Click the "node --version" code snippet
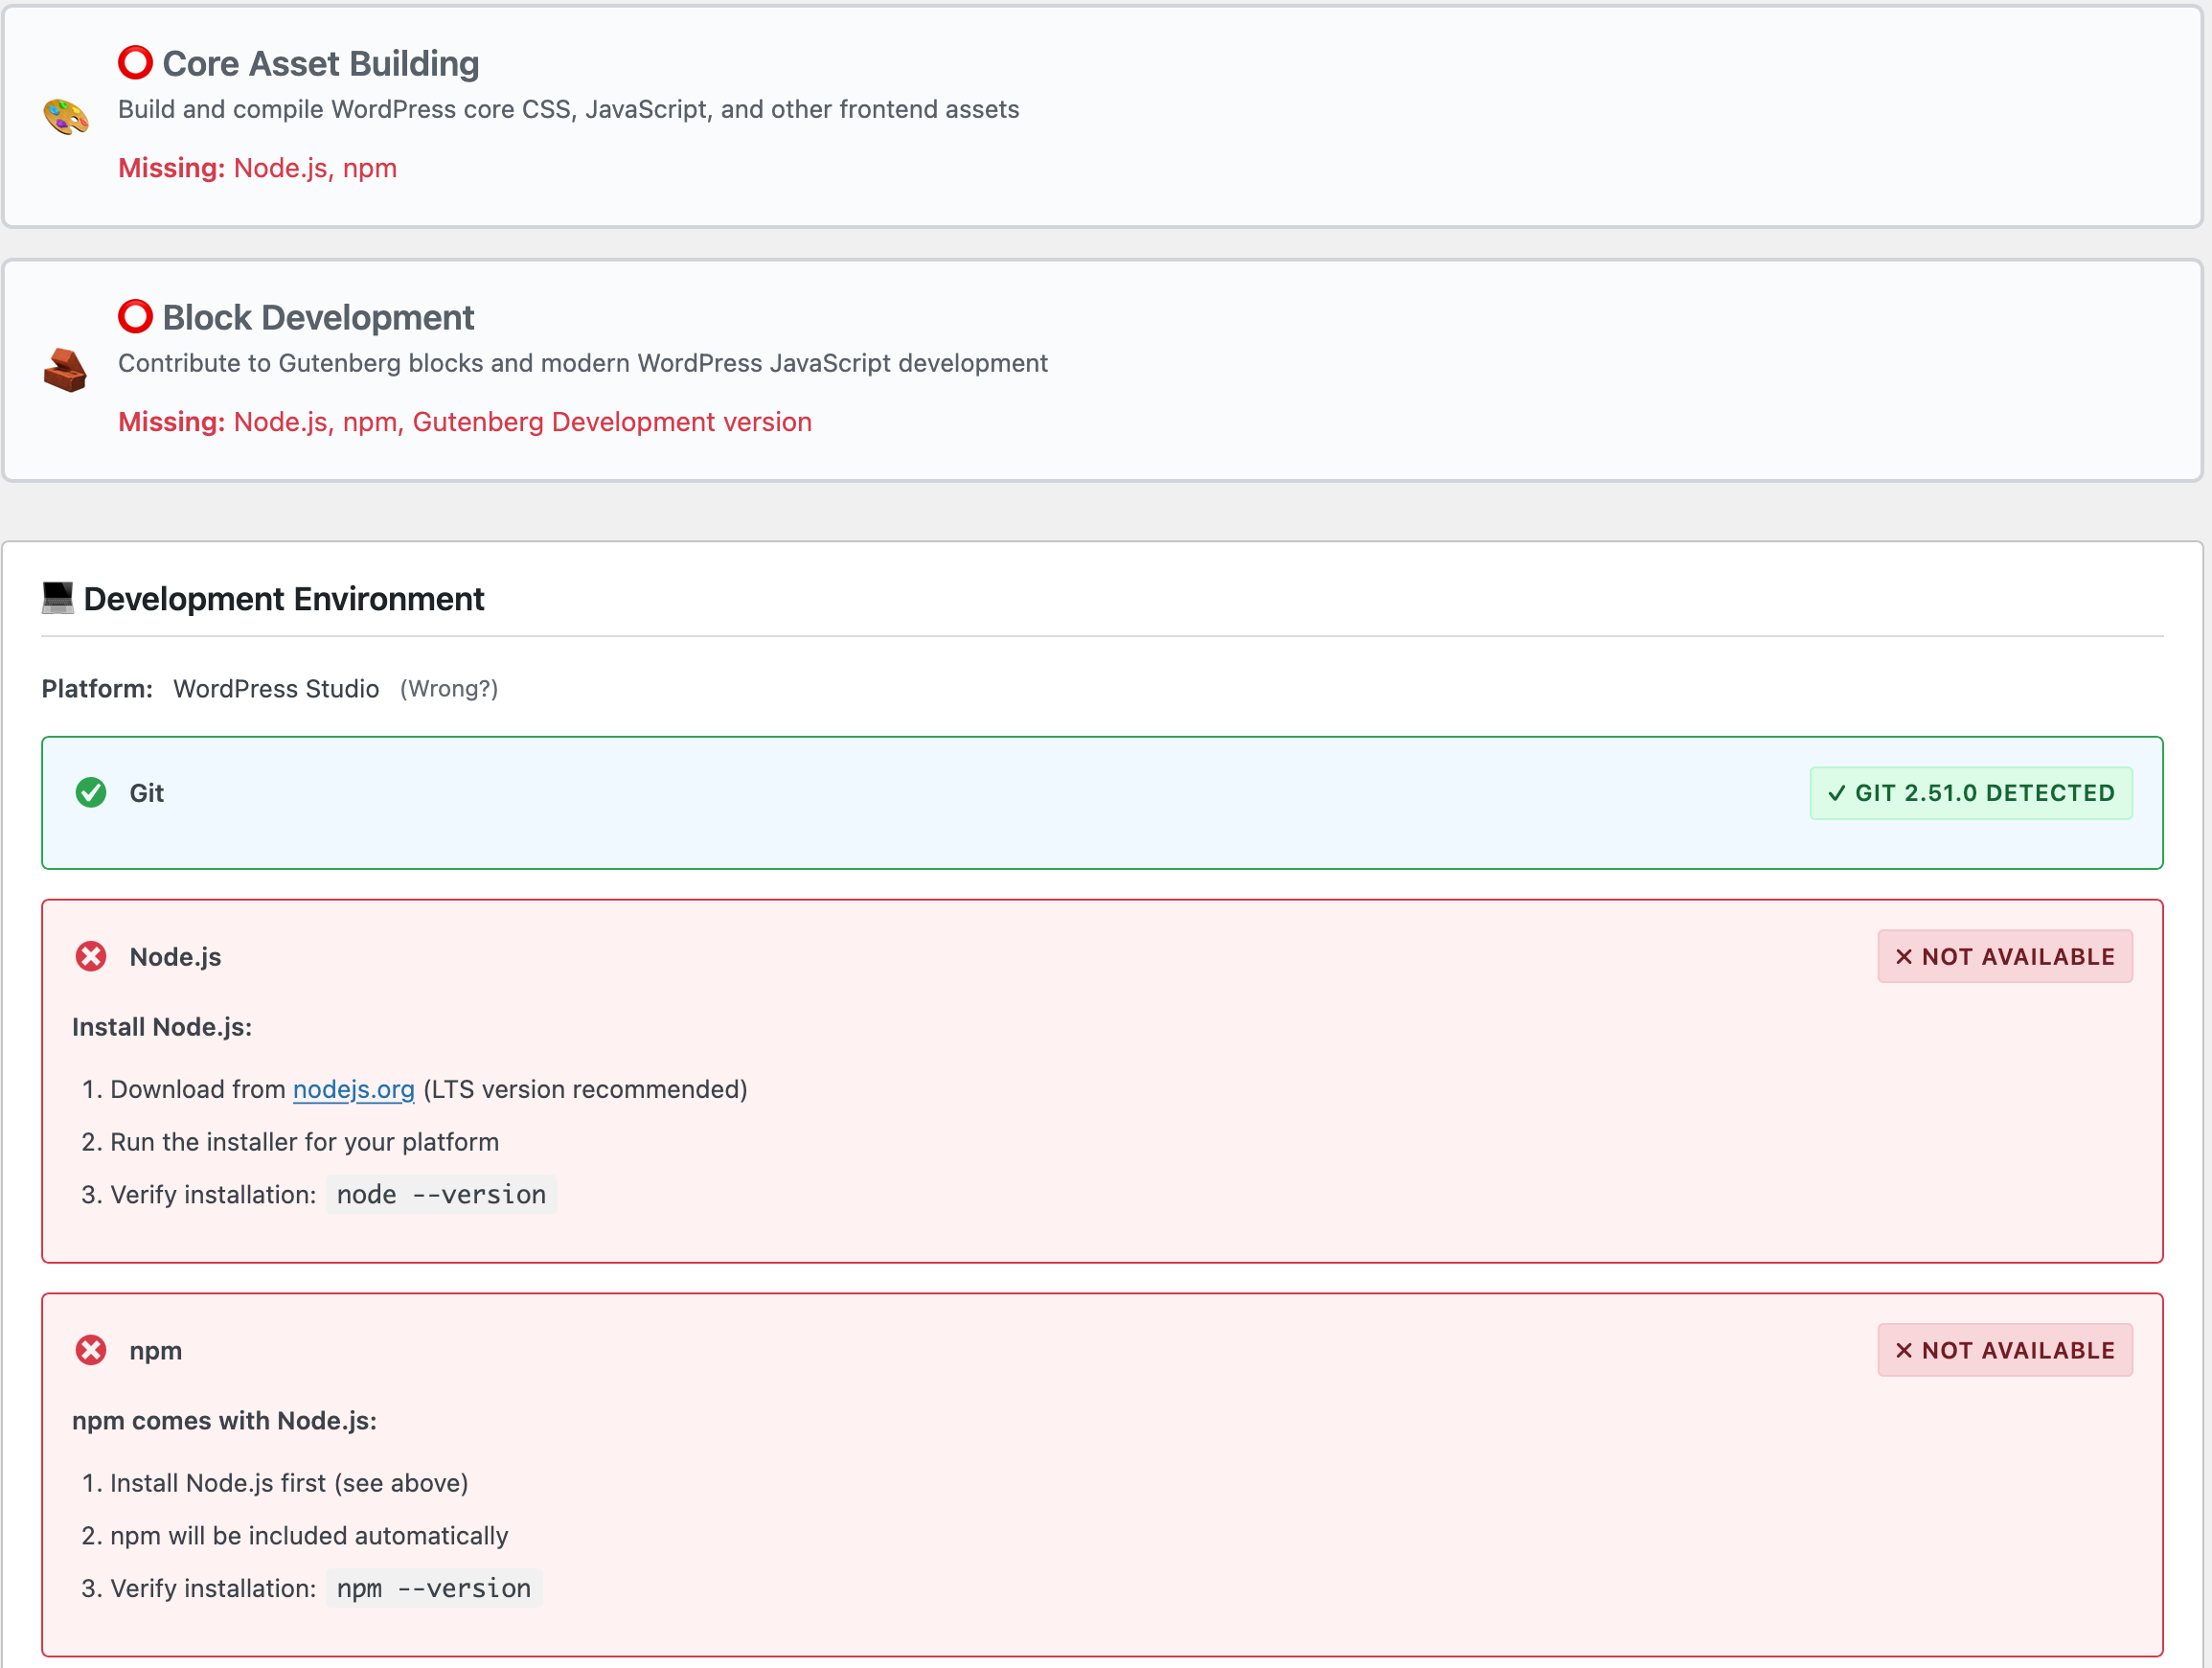This screenshot has width=2212, height=1668. 441,1195
